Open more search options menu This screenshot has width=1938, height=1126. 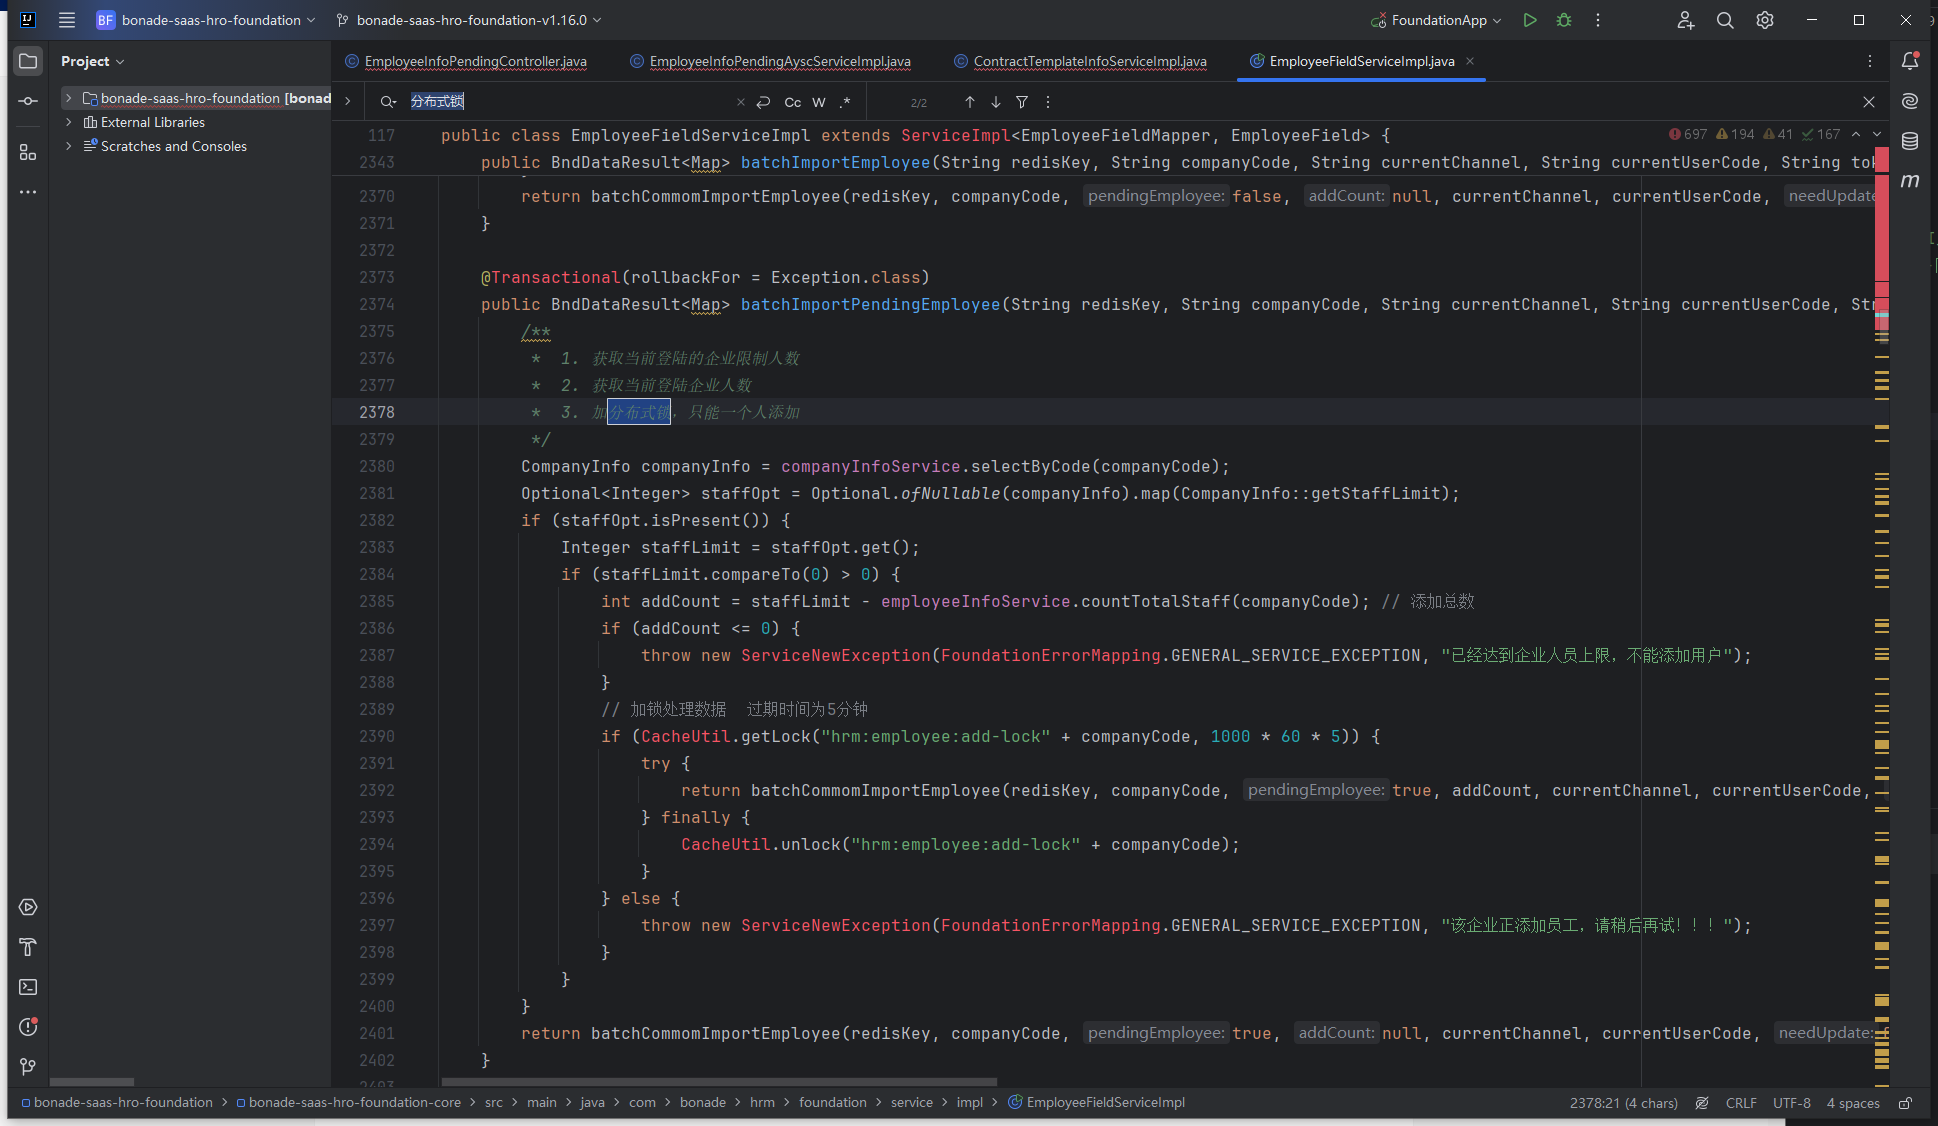[1048, 102]
